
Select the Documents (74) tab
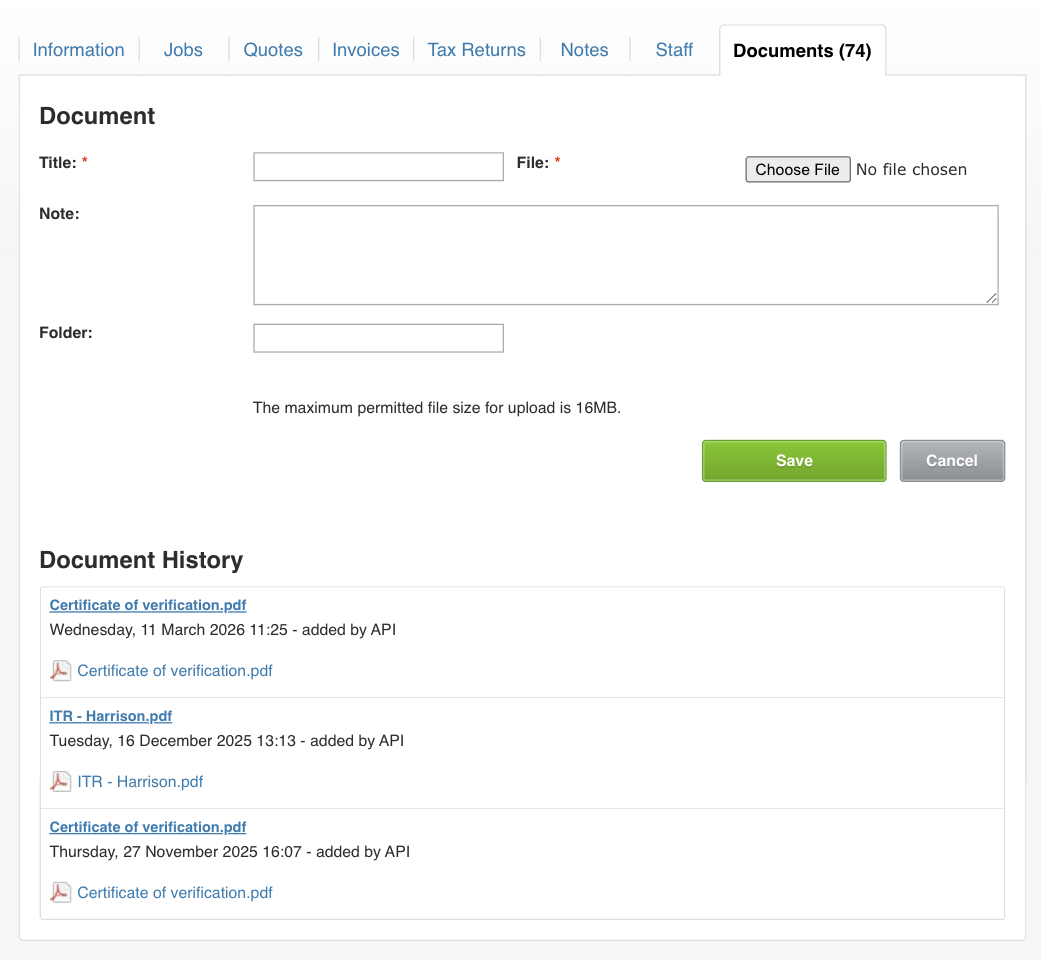click(802, 50)
